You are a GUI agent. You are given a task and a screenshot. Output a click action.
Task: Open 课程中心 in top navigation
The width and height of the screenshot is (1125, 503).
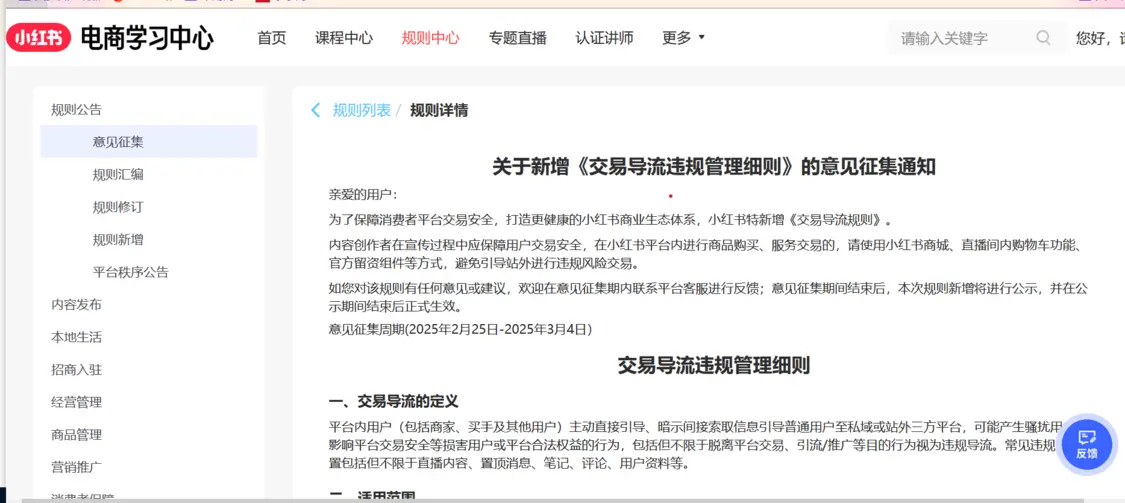click(x=344, y=38)
